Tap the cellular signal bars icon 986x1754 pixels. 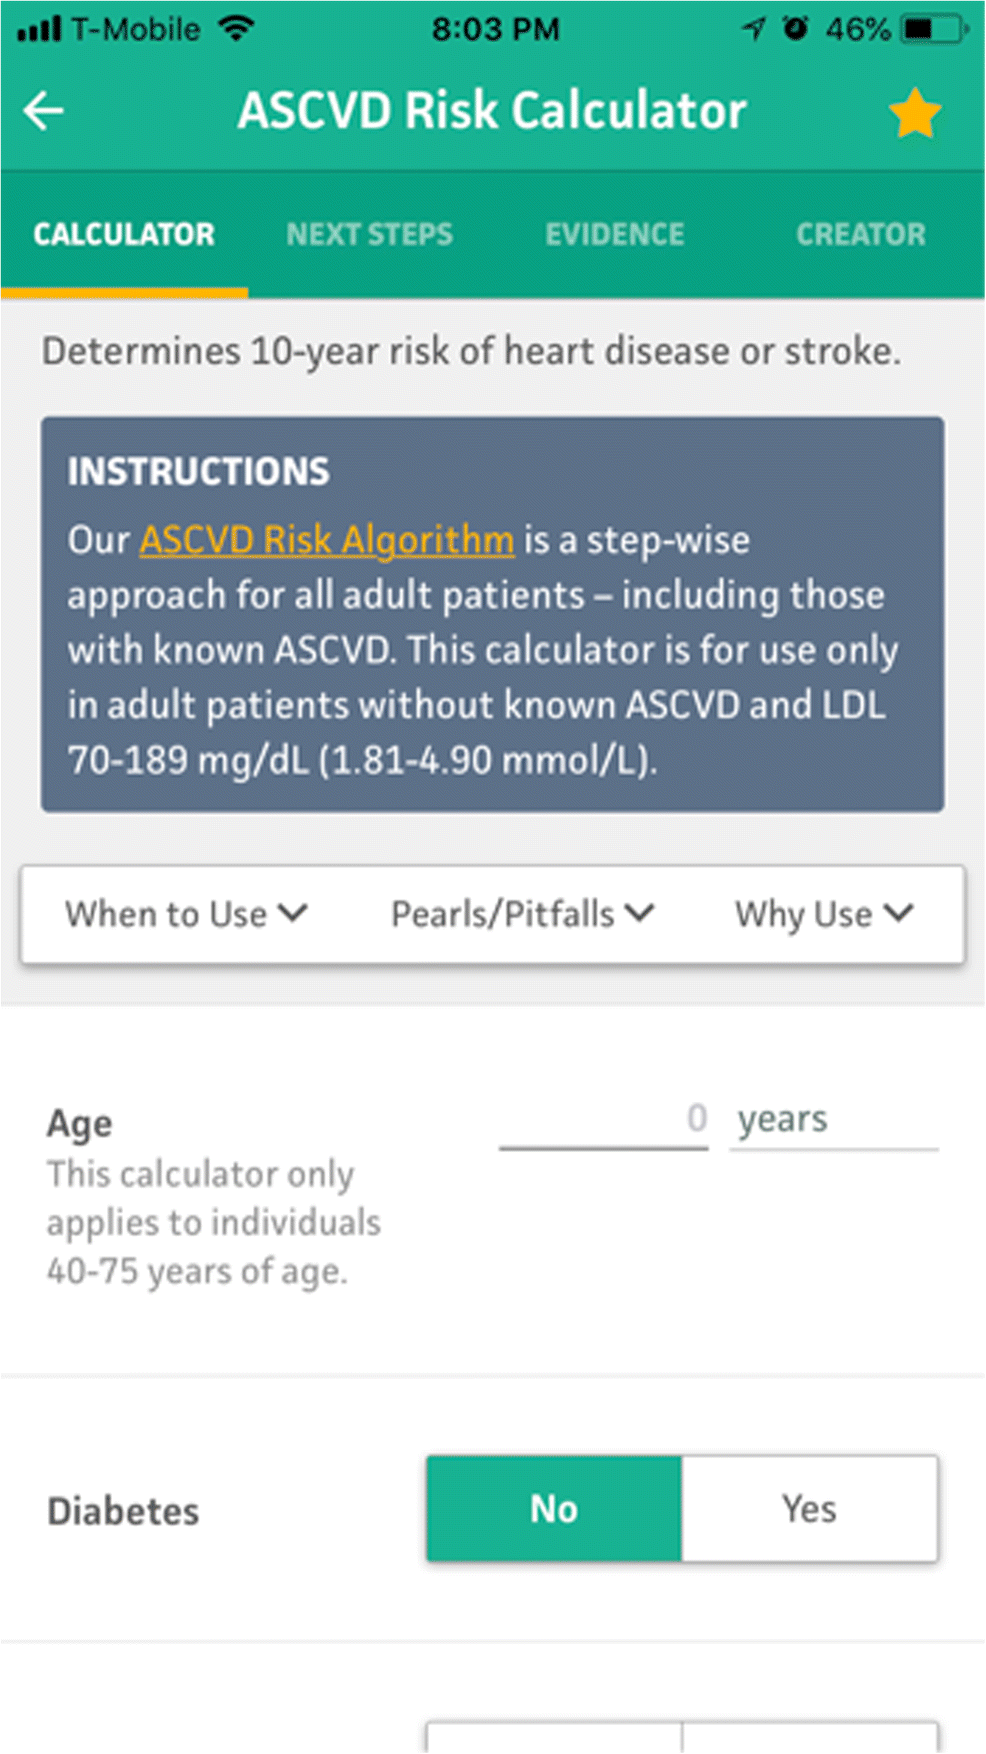tap(40, 29)
